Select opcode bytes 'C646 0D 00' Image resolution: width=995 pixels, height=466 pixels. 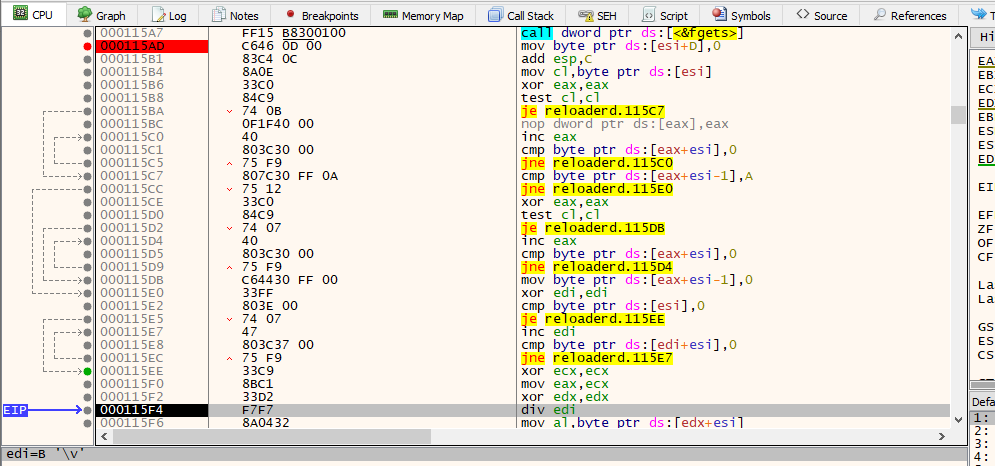(x=282, y=46)
